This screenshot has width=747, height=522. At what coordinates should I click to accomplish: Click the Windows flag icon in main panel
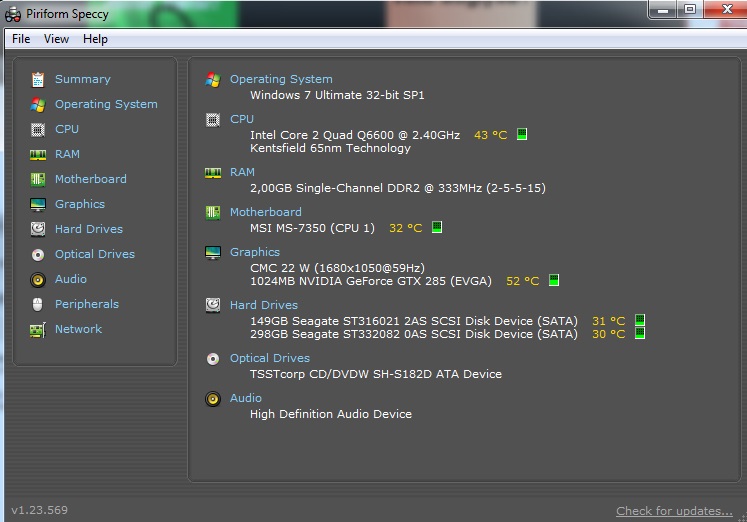click(213, 80)
